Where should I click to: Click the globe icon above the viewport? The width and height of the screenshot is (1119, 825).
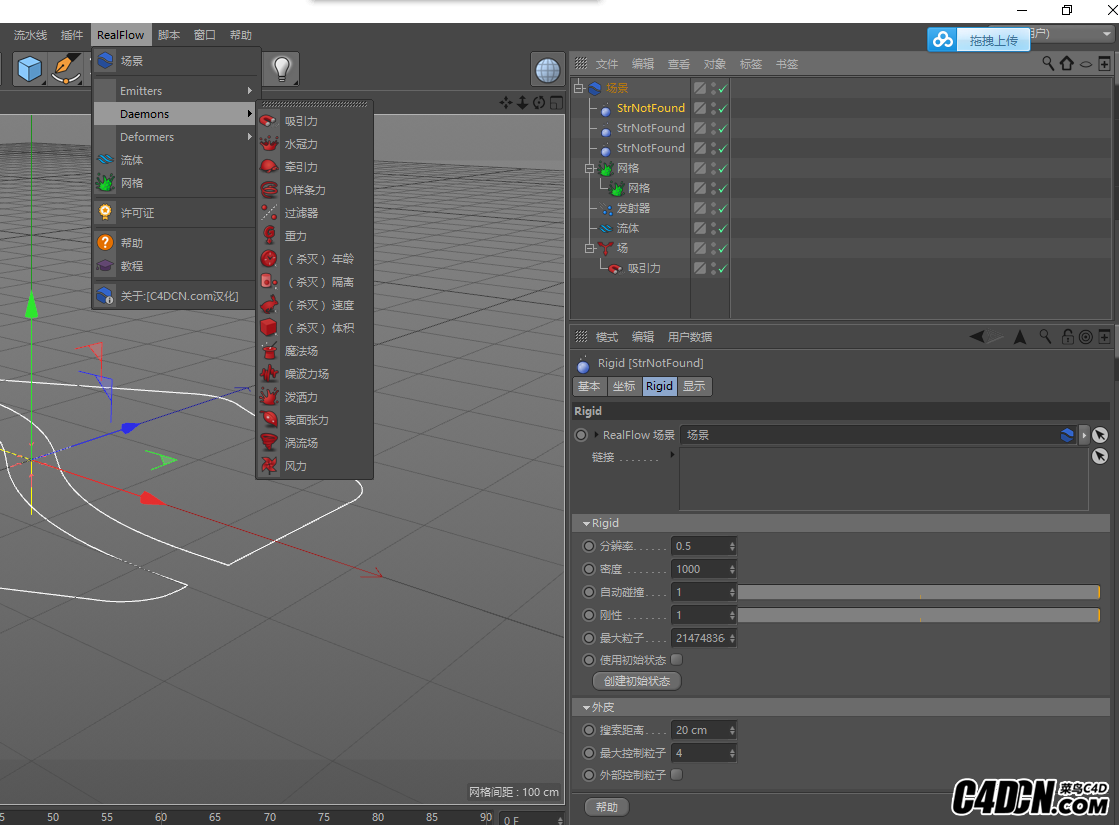click(547, 69)
